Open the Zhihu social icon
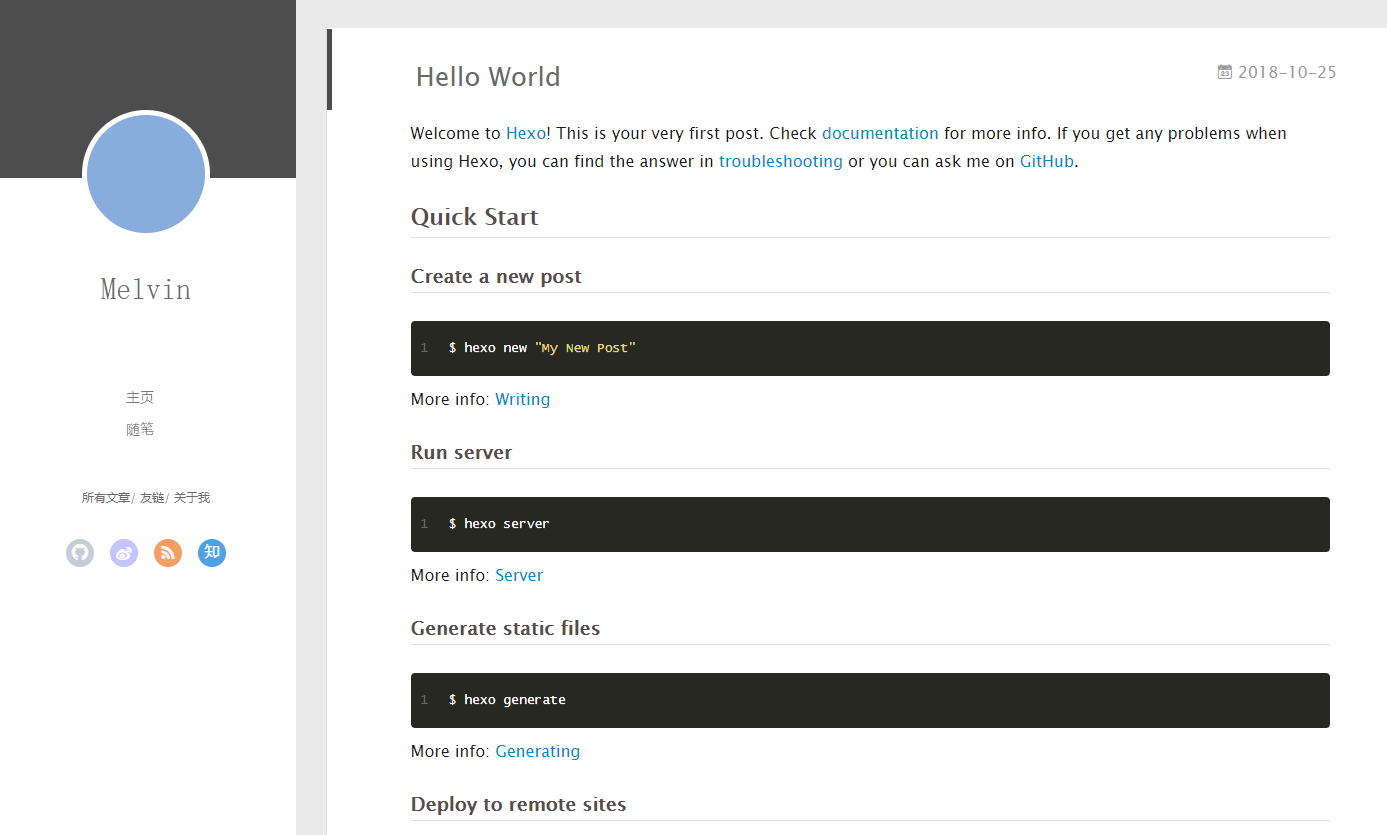This screenshot has width=1387, height=835. (x=212, y=553)
